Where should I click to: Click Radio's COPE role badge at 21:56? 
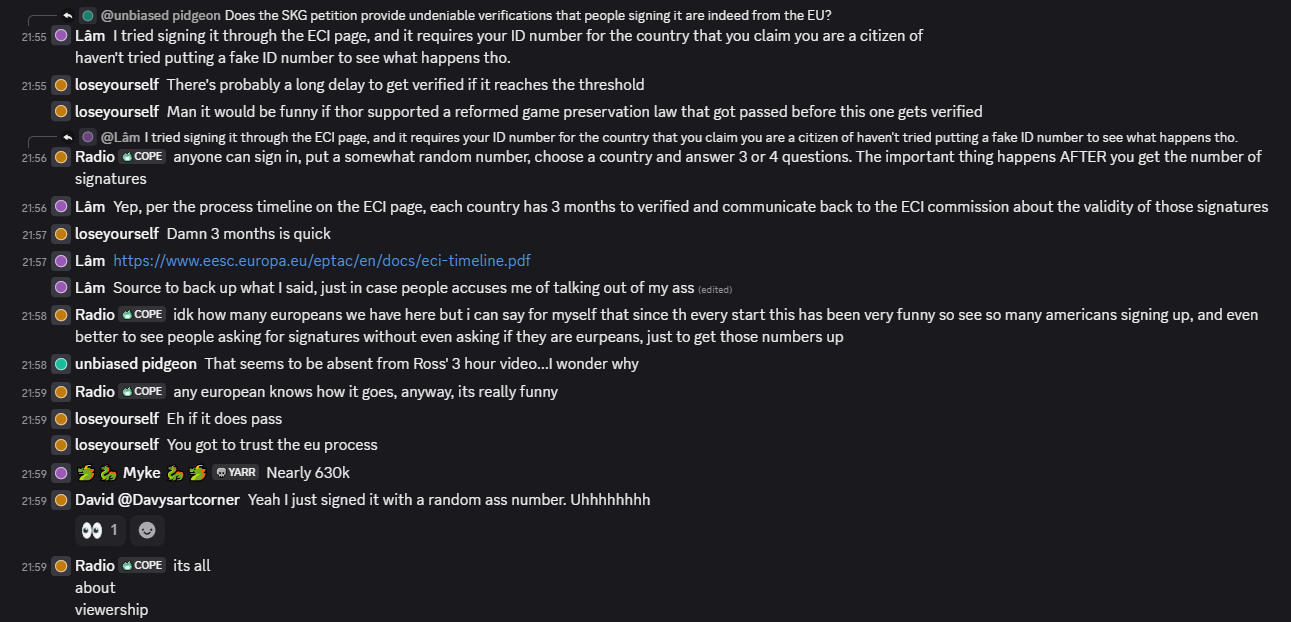tap(143, 157)
